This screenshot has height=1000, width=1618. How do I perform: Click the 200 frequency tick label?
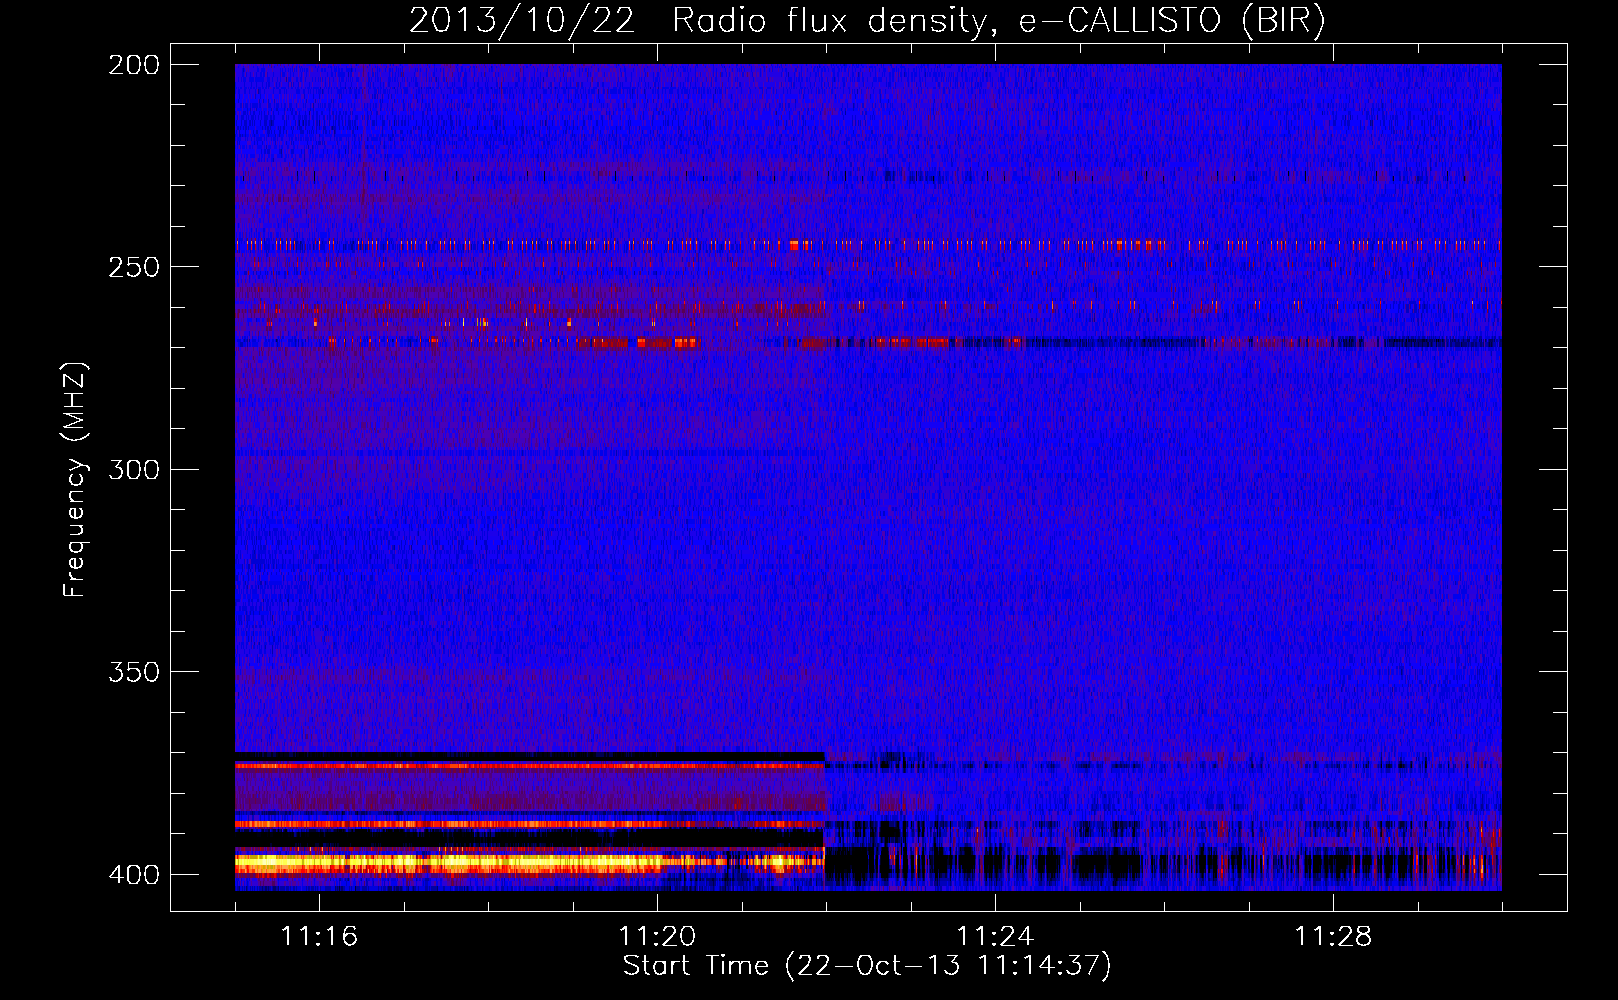[x=134, y=65]
